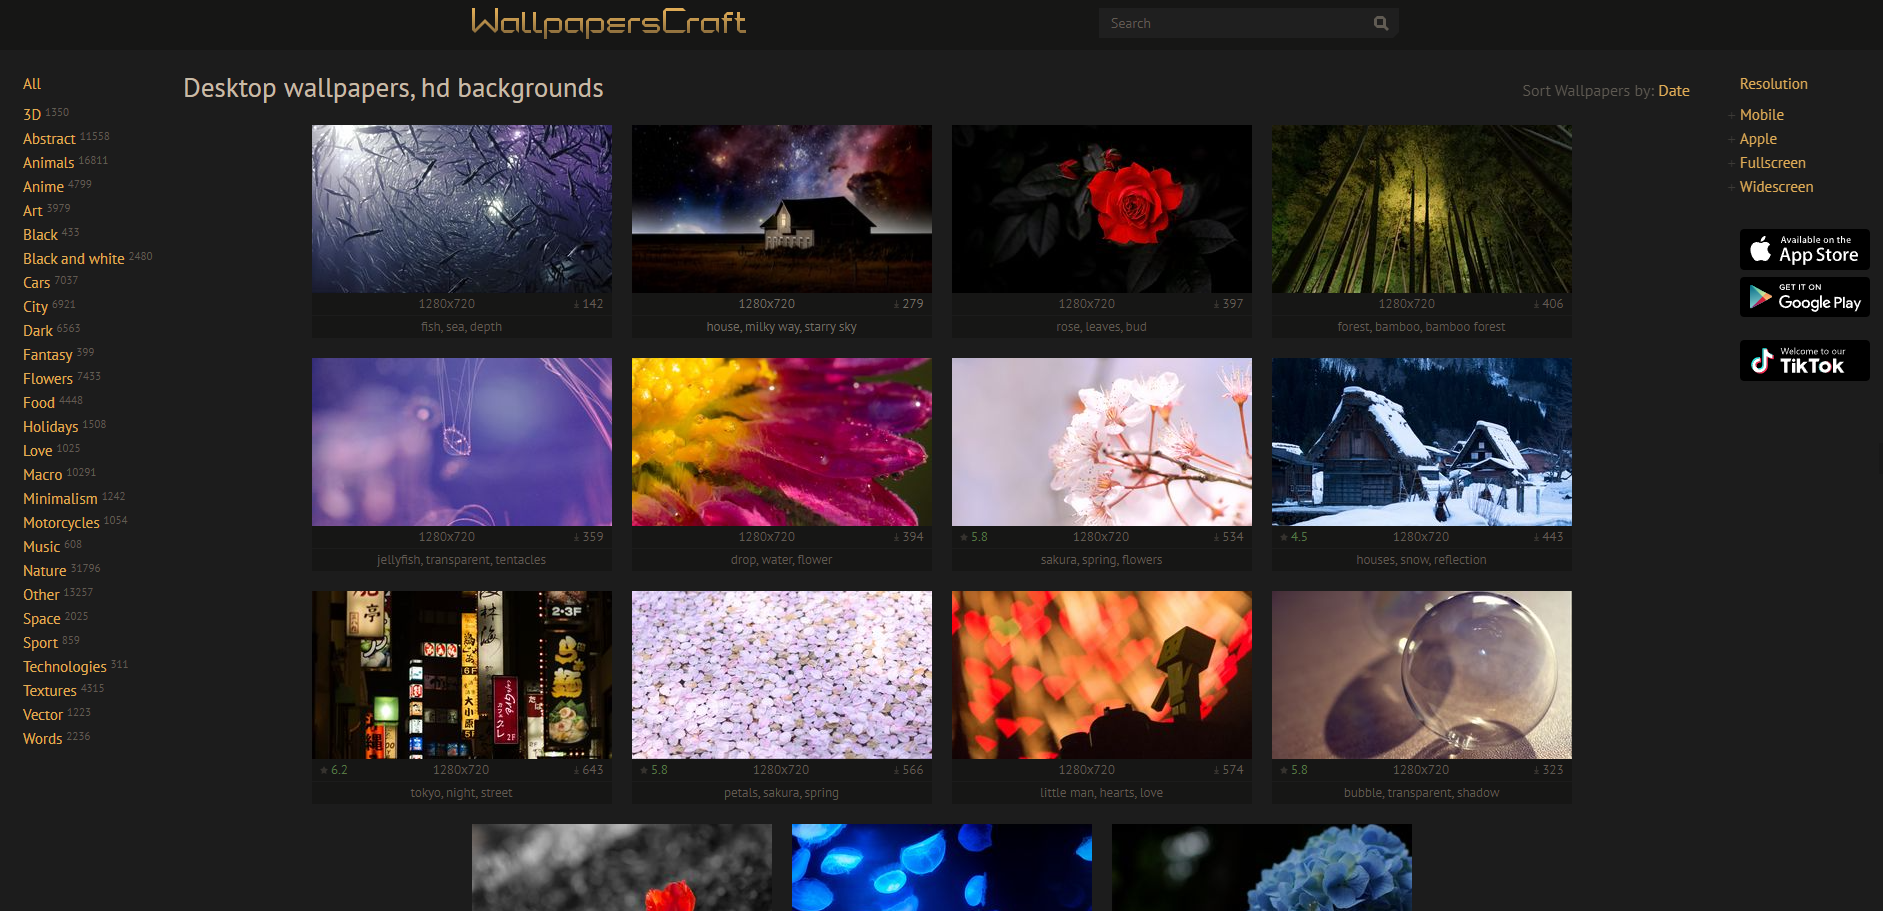Expand the Widescreen resolution list
This screenshot has width=1883, height=911.
pos(1775,187)
